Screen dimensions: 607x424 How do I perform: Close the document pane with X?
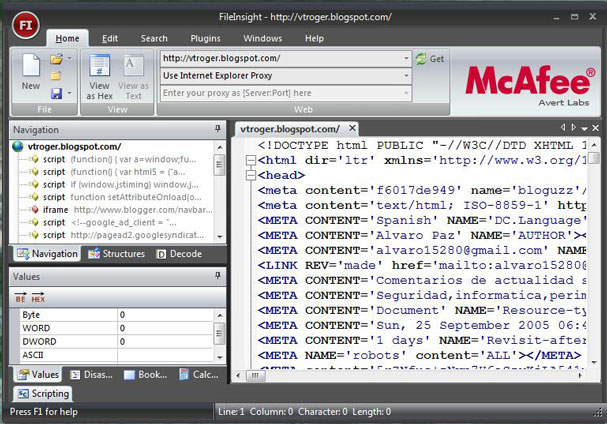(595, 128)
